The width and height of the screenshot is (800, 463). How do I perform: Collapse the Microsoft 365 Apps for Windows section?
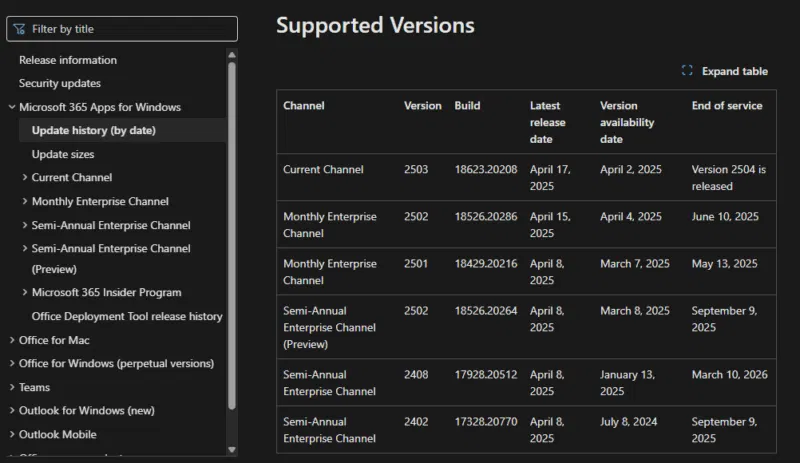(12, 107)
